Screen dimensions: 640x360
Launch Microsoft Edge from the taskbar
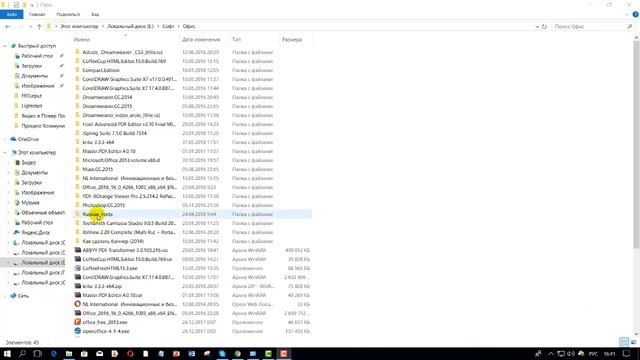click(x=53, y=353)
